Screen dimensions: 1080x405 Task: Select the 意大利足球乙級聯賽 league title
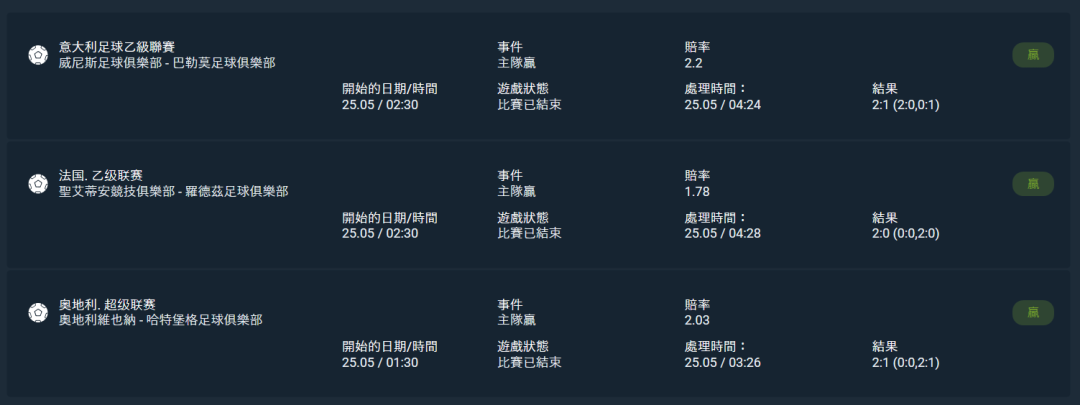coord(117,47)
